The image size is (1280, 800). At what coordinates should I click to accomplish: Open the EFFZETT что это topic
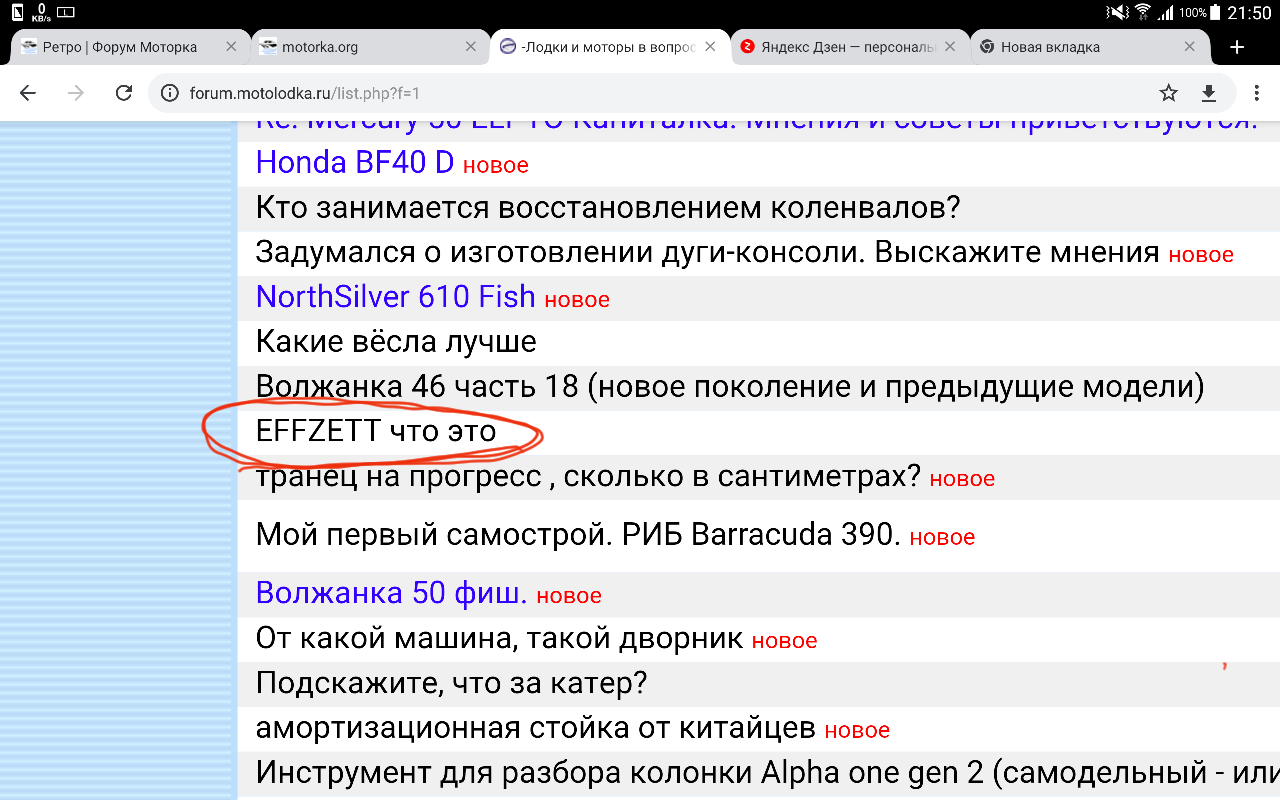[x=376, y=431]
